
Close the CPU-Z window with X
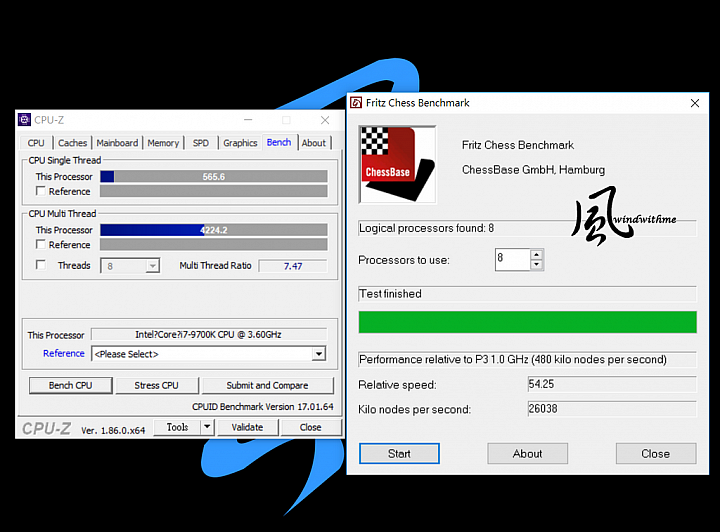click(x=325, y=120)
